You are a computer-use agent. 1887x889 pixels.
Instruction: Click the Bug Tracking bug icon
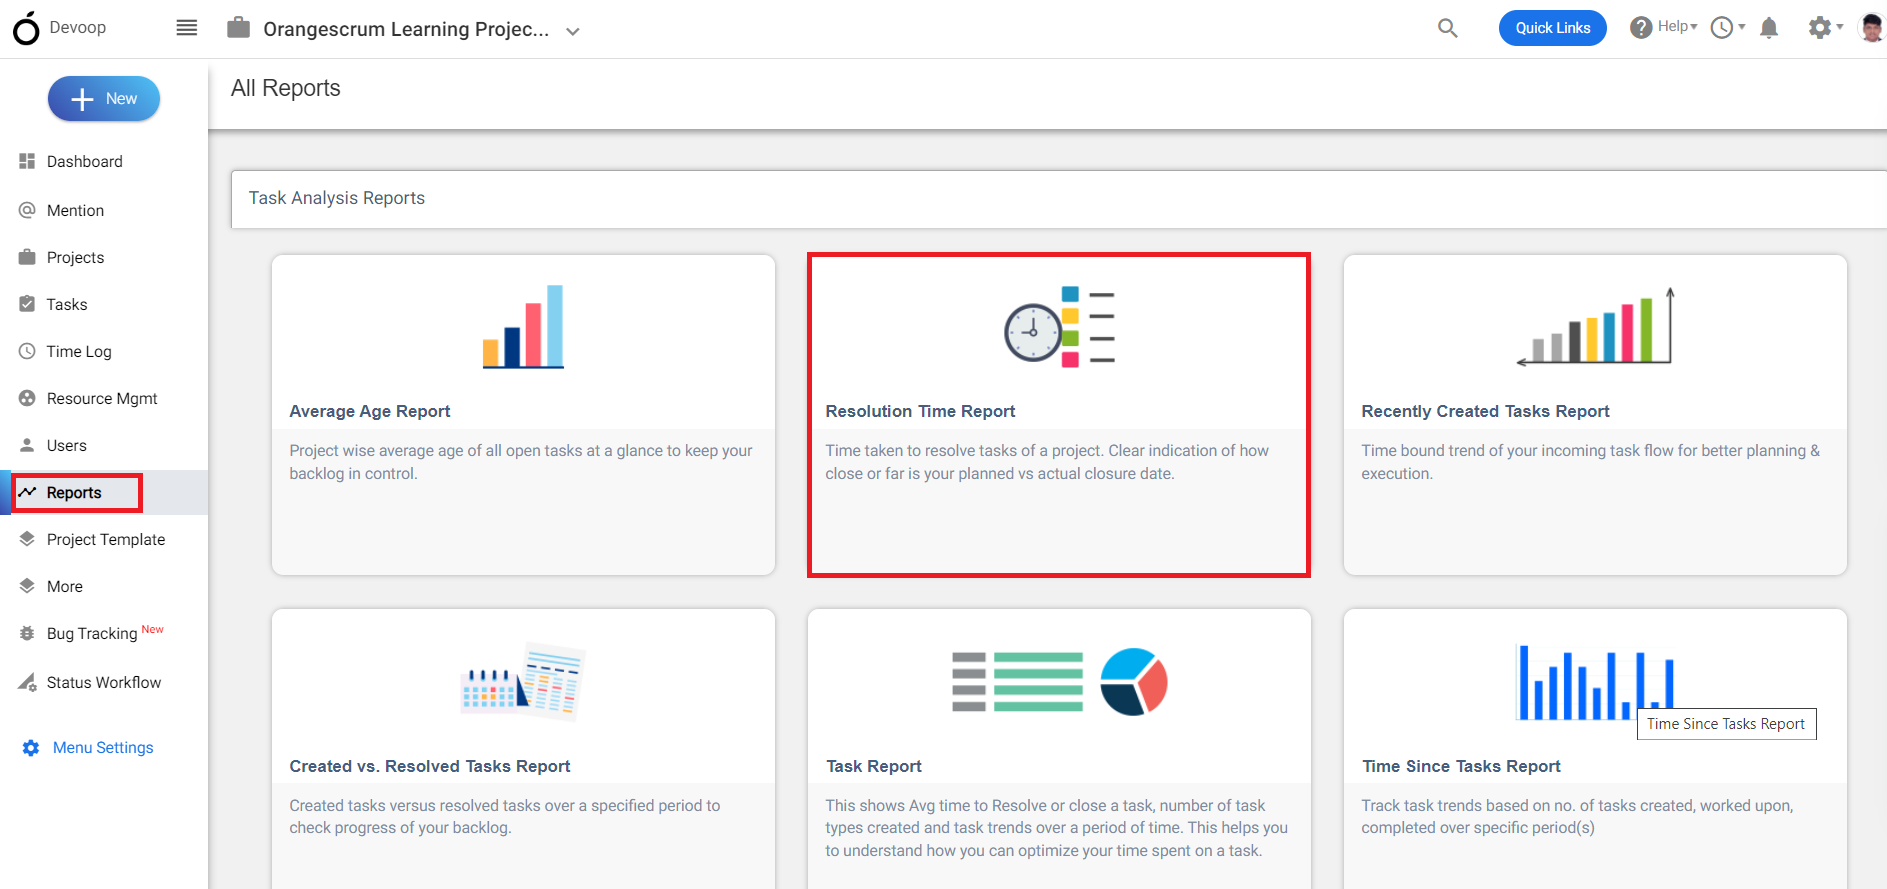[x=27, y=633]
